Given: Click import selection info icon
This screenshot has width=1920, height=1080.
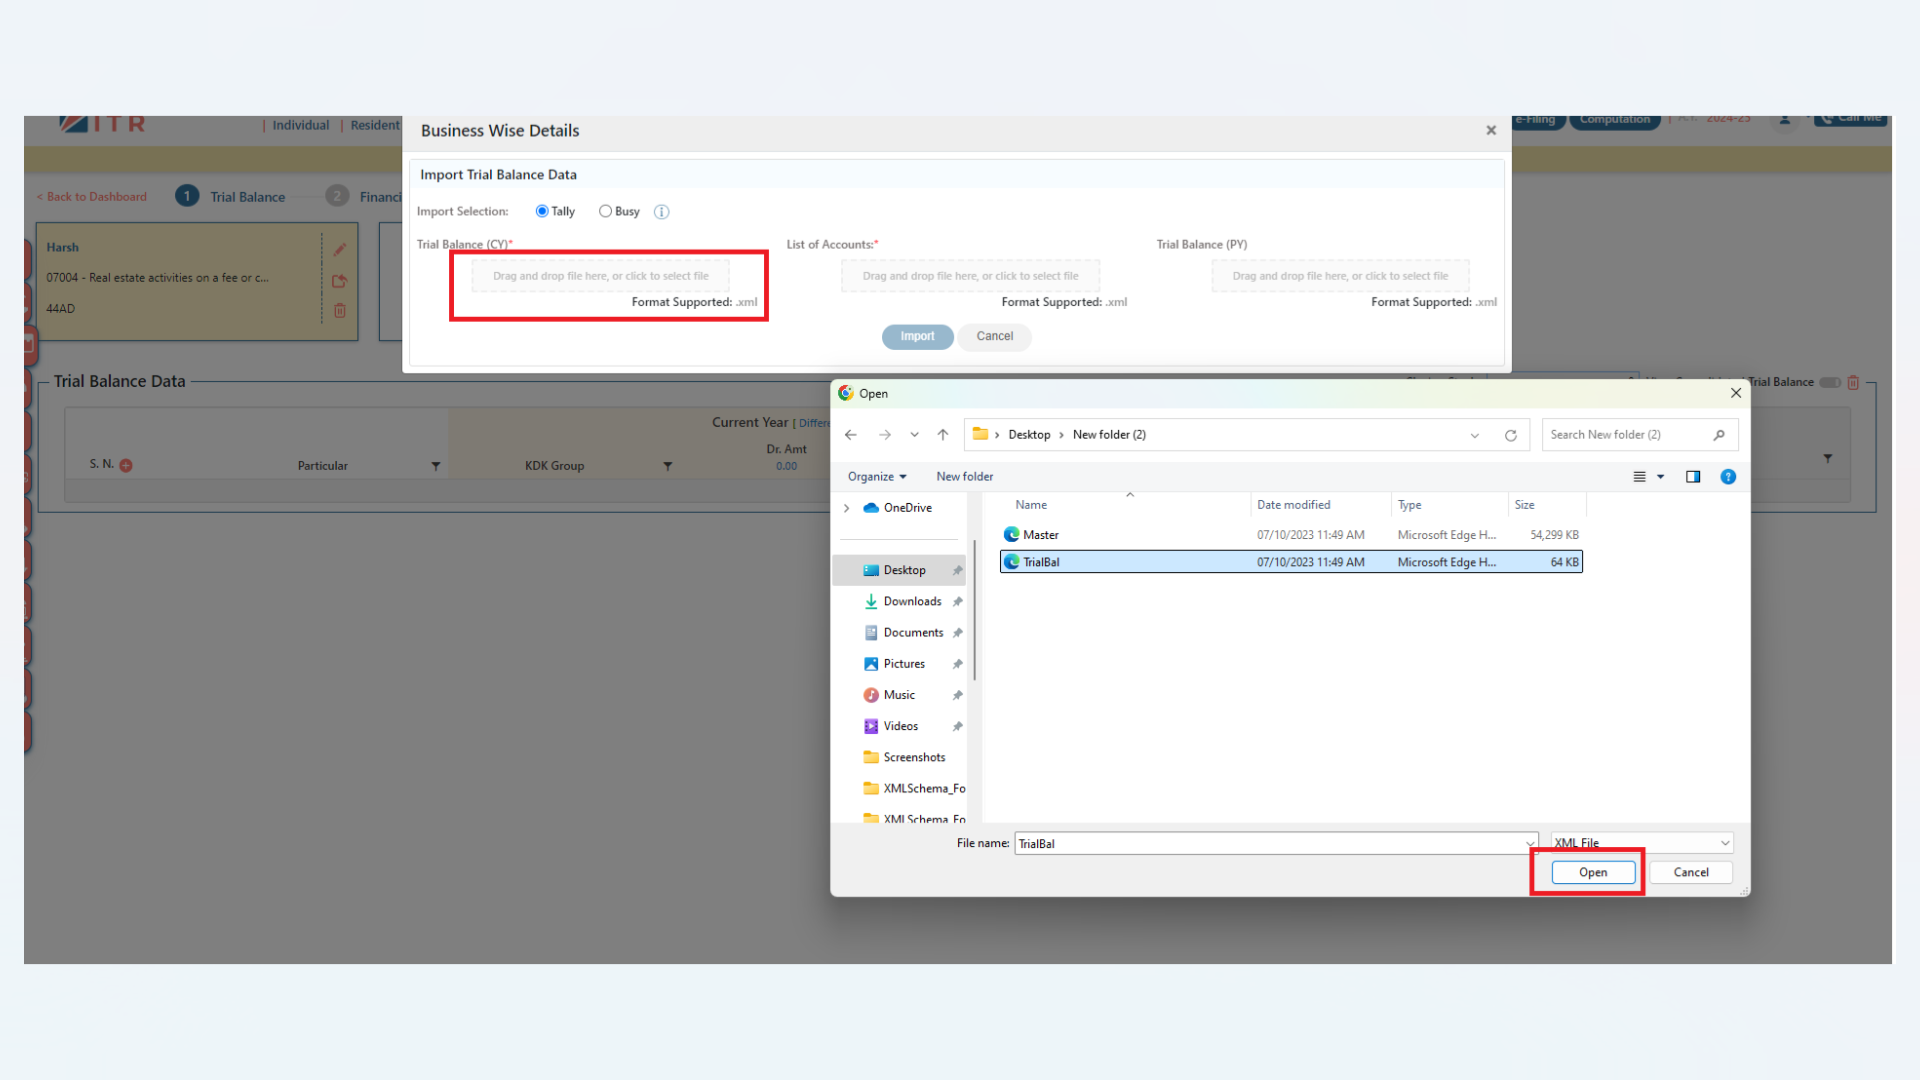Looking at the screenshot, I should tap(661, 212).
